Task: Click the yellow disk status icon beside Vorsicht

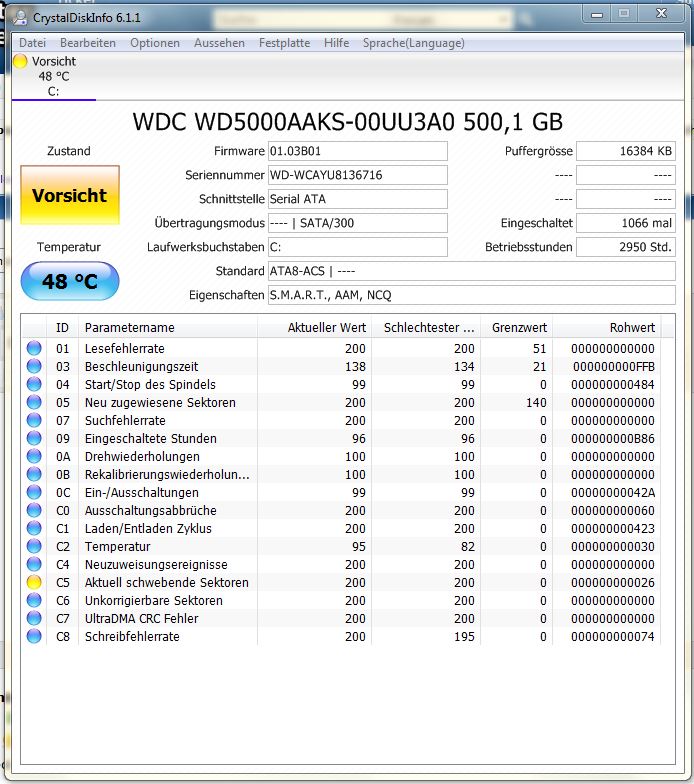Action: pos(20,62)
